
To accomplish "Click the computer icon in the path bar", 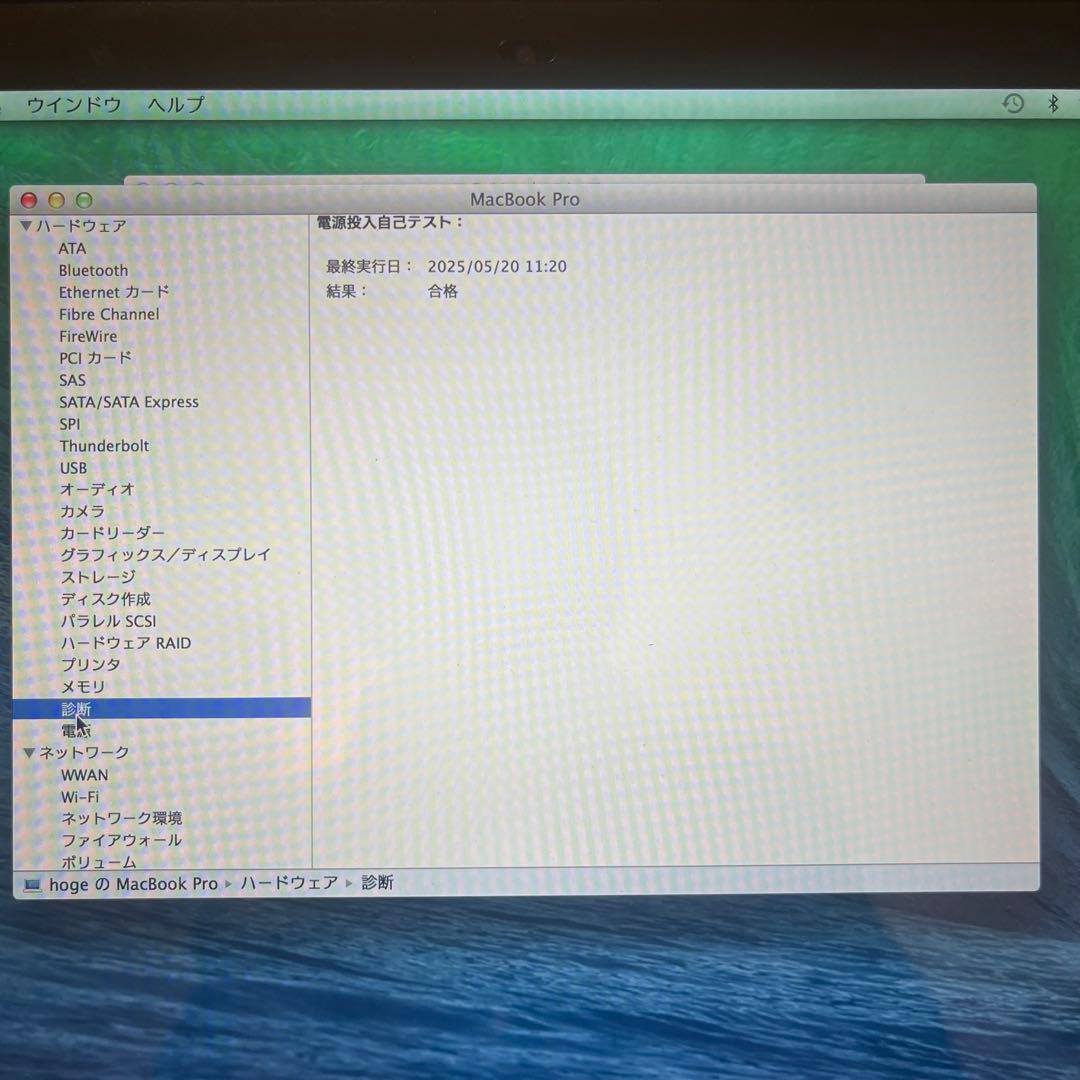I will tap(32, 885).
